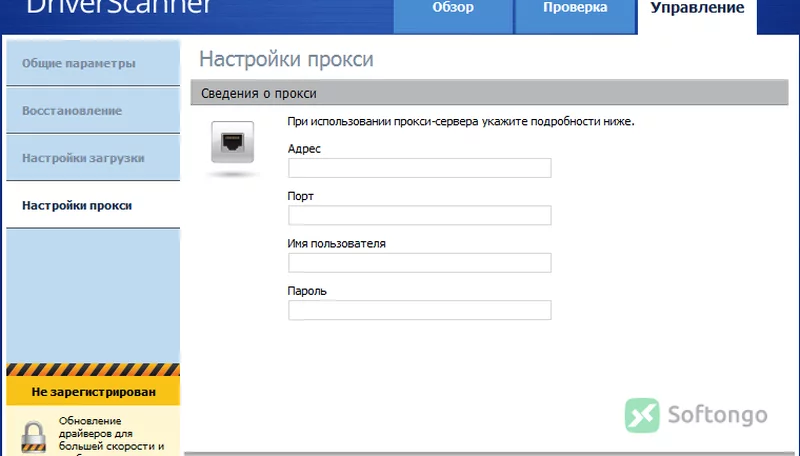Click the DriverScanner title logo
The height and width of the screenshot is (456, 800).
(x=118, y=7)
